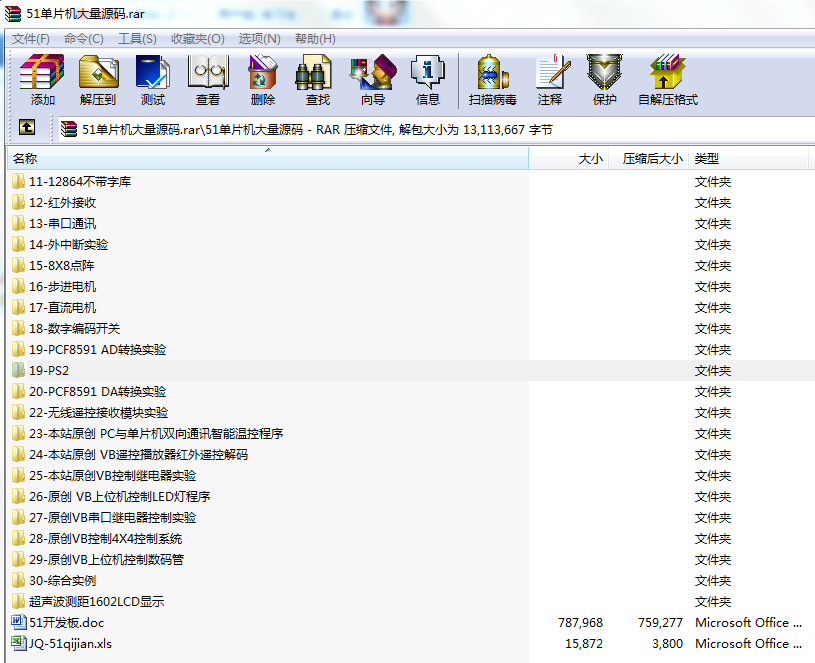
Task: Select the 15-8X8点阵 folder name
Action: 61,265
